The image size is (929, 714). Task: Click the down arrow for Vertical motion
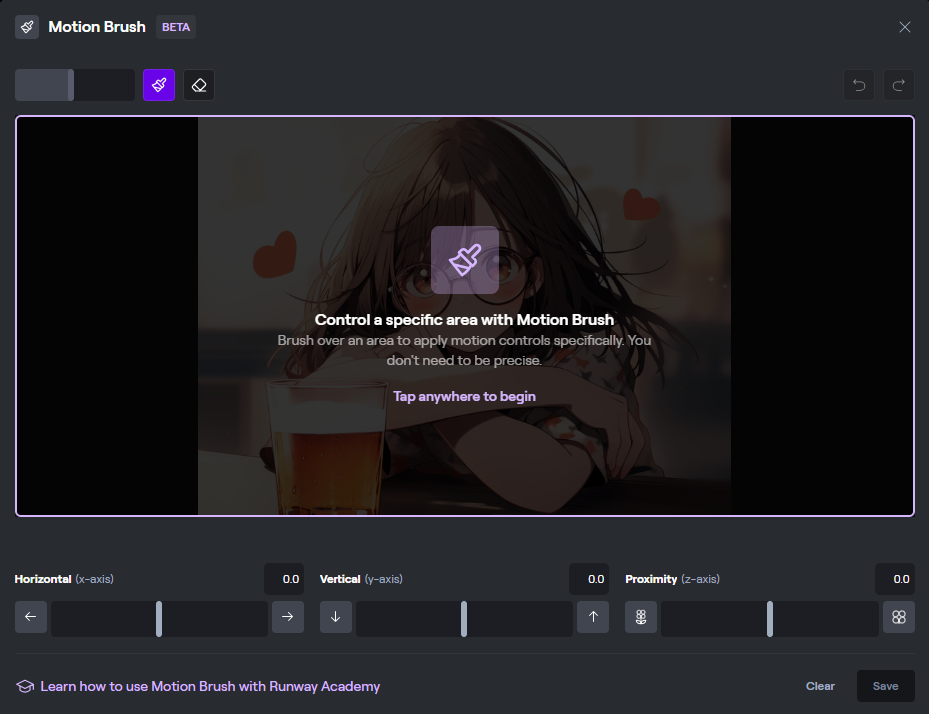click(336, 617)
